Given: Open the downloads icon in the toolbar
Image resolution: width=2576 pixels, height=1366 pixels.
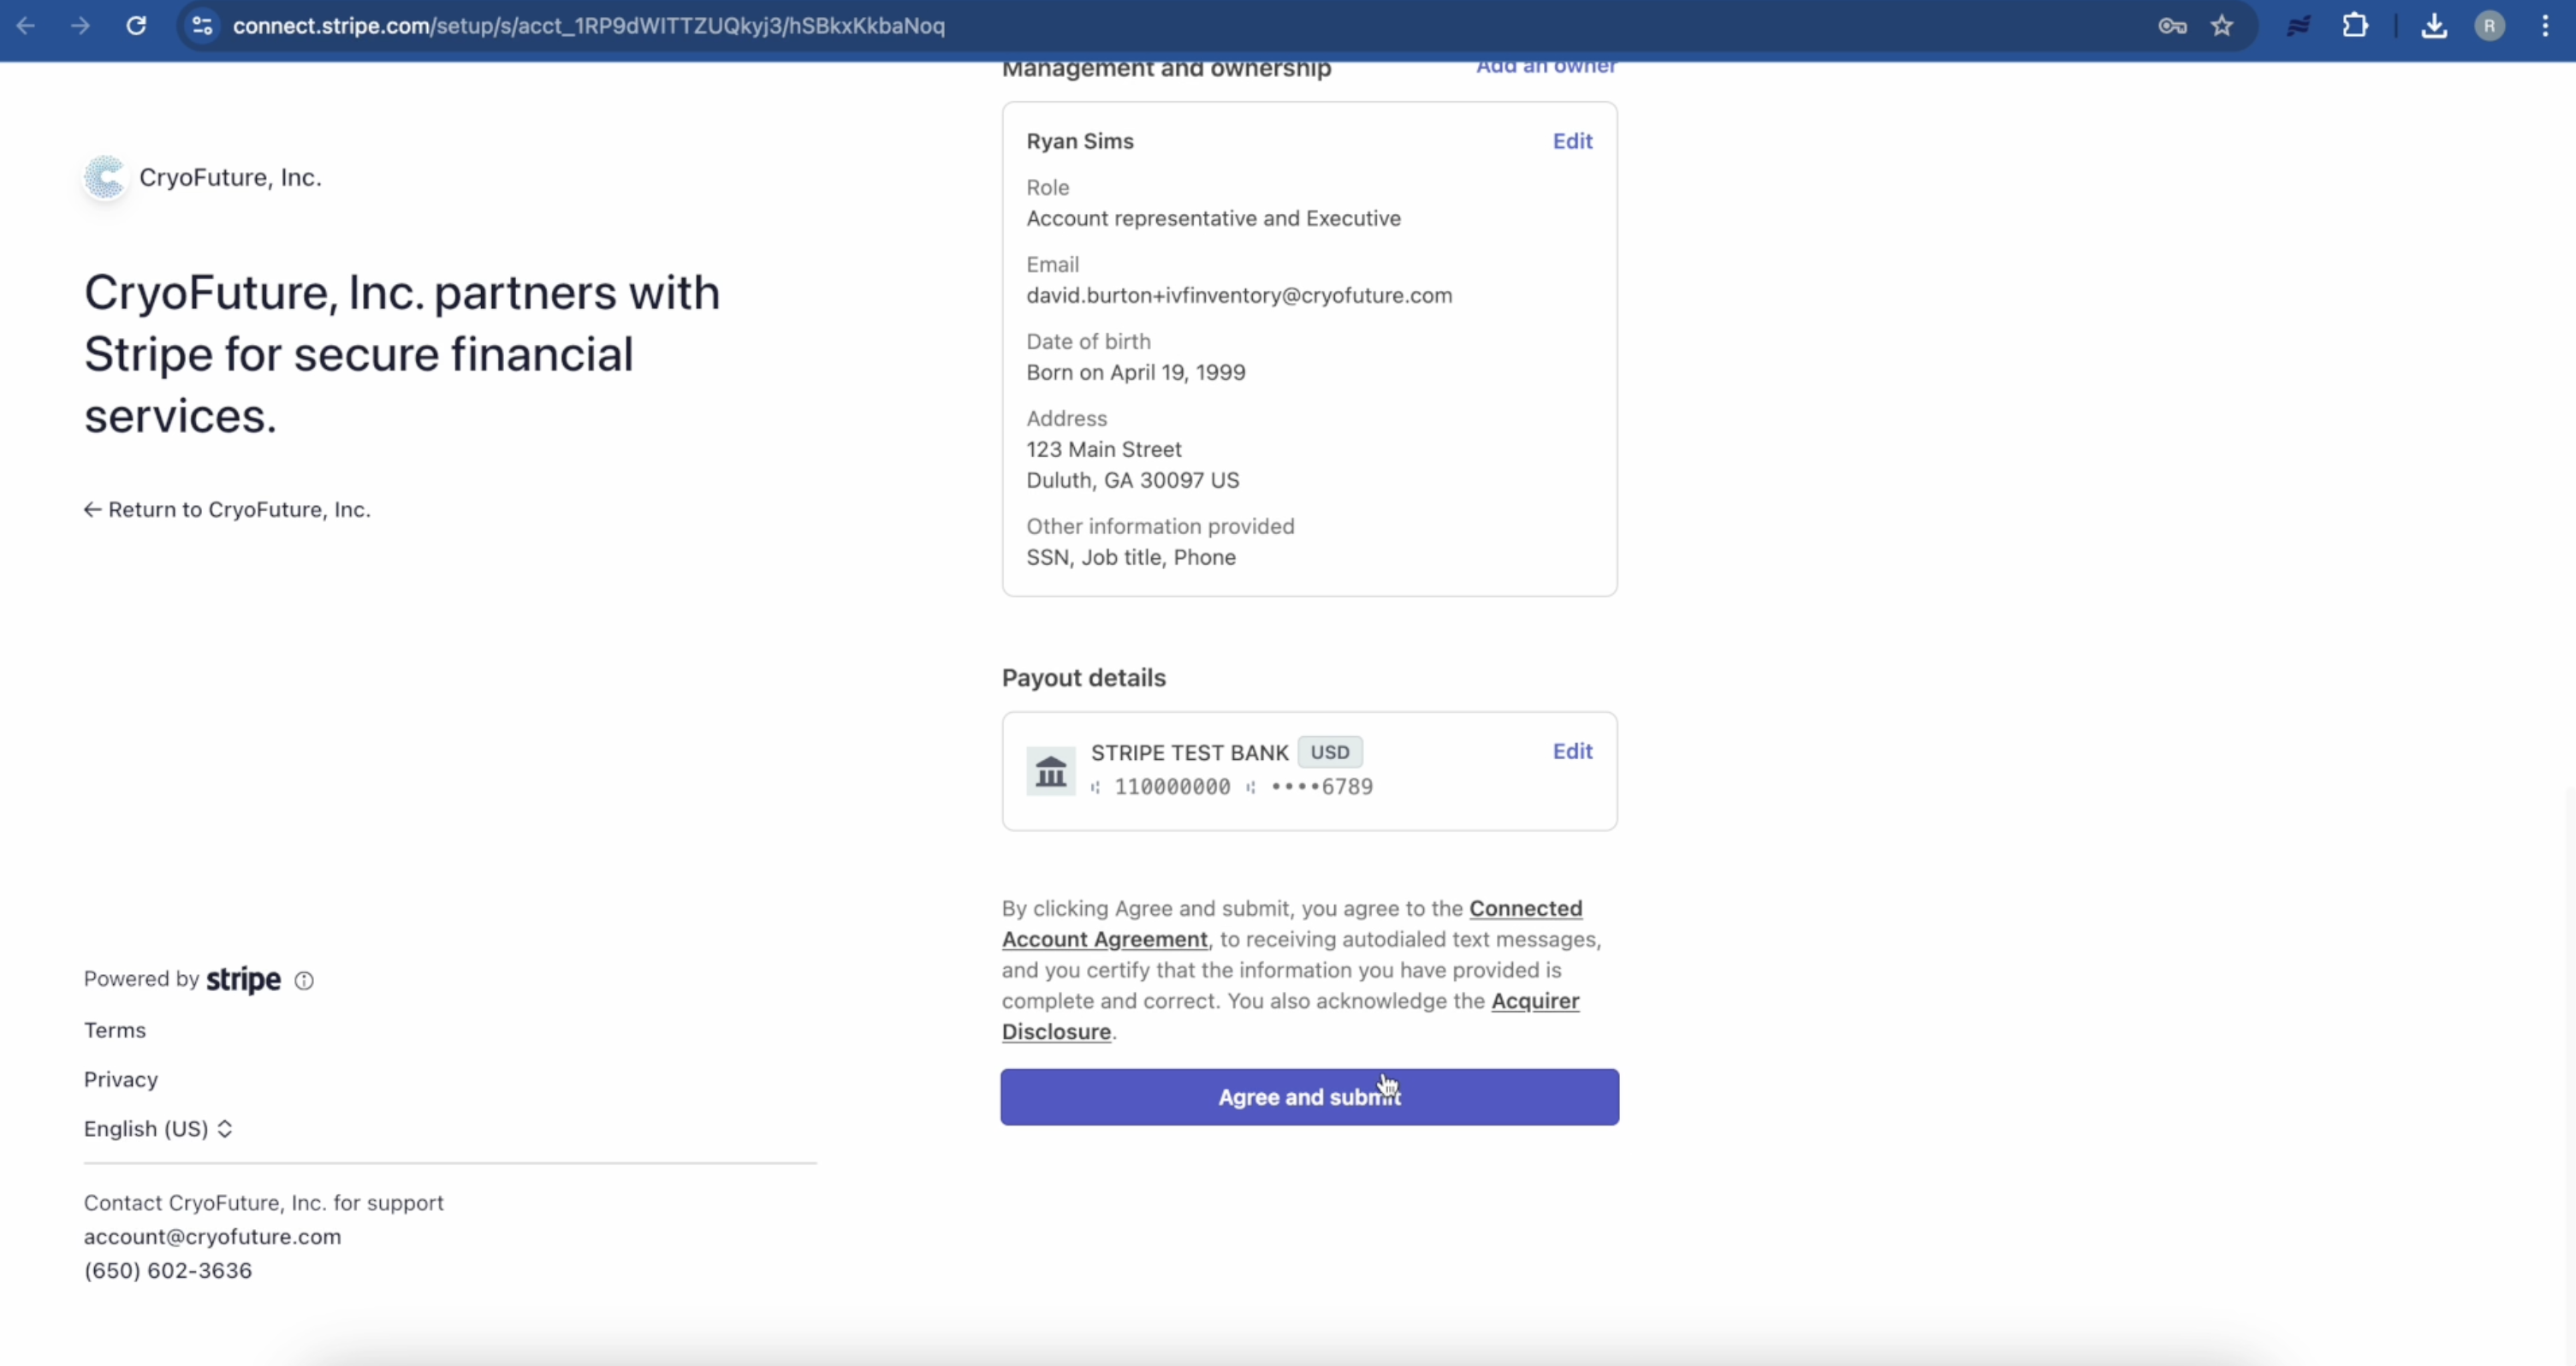Looking at the screenshot, I should point(2434,26).
